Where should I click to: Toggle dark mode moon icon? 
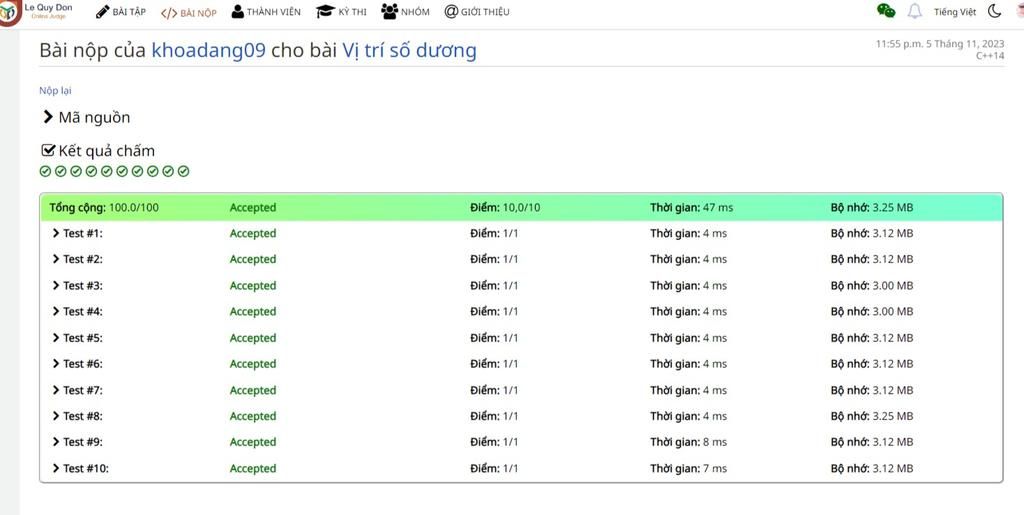click(x=994, y=11)
